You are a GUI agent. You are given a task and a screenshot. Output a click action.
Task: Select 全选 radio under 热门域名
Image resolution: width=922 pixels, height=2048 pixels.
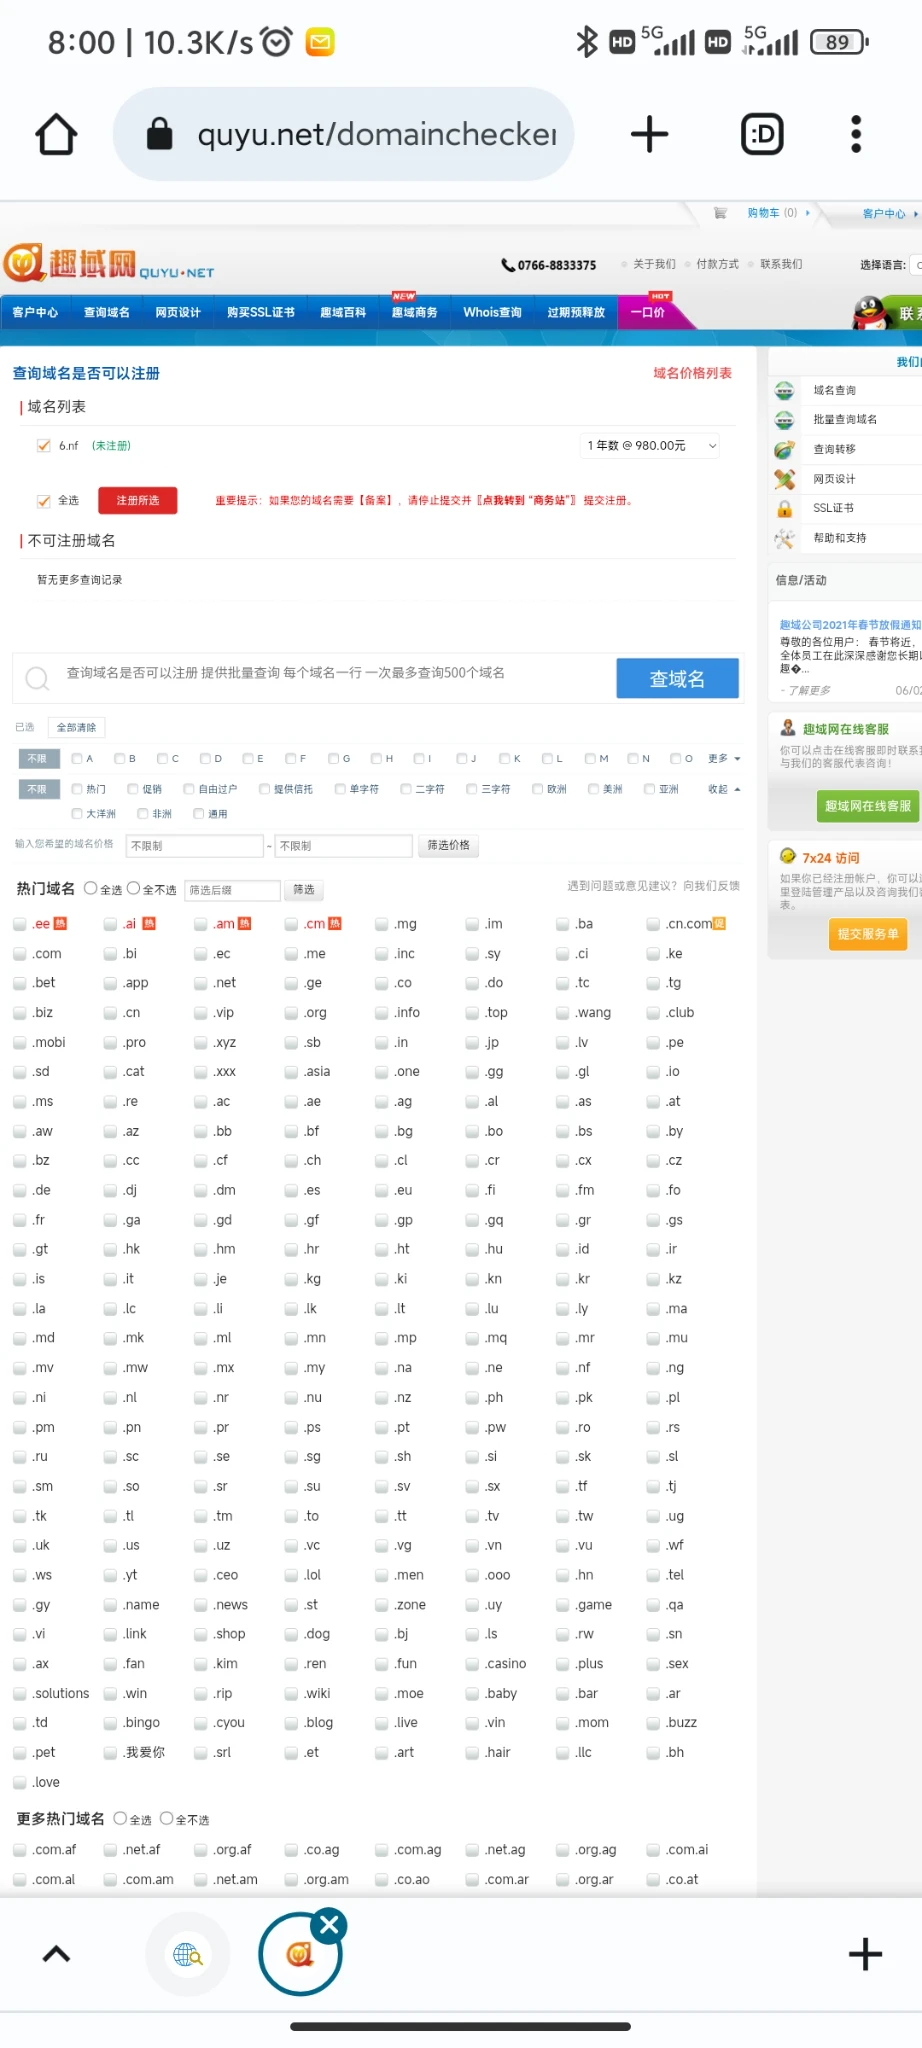pos(91,888)
